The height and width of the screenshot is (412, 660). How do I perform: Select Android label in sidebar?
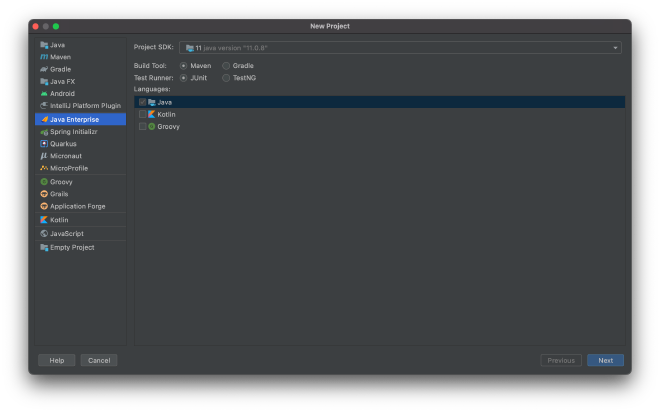62,93
